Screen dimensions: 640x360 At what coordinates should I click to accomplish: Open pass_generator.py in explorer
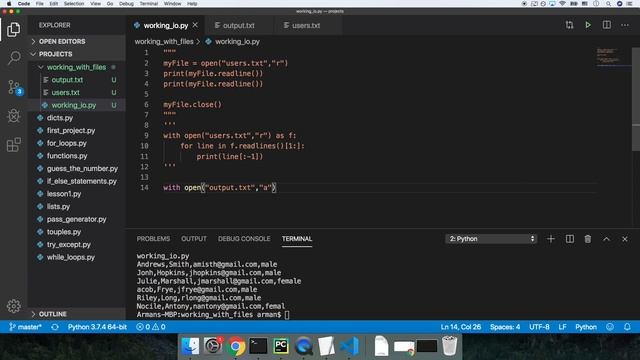(77, 219)
